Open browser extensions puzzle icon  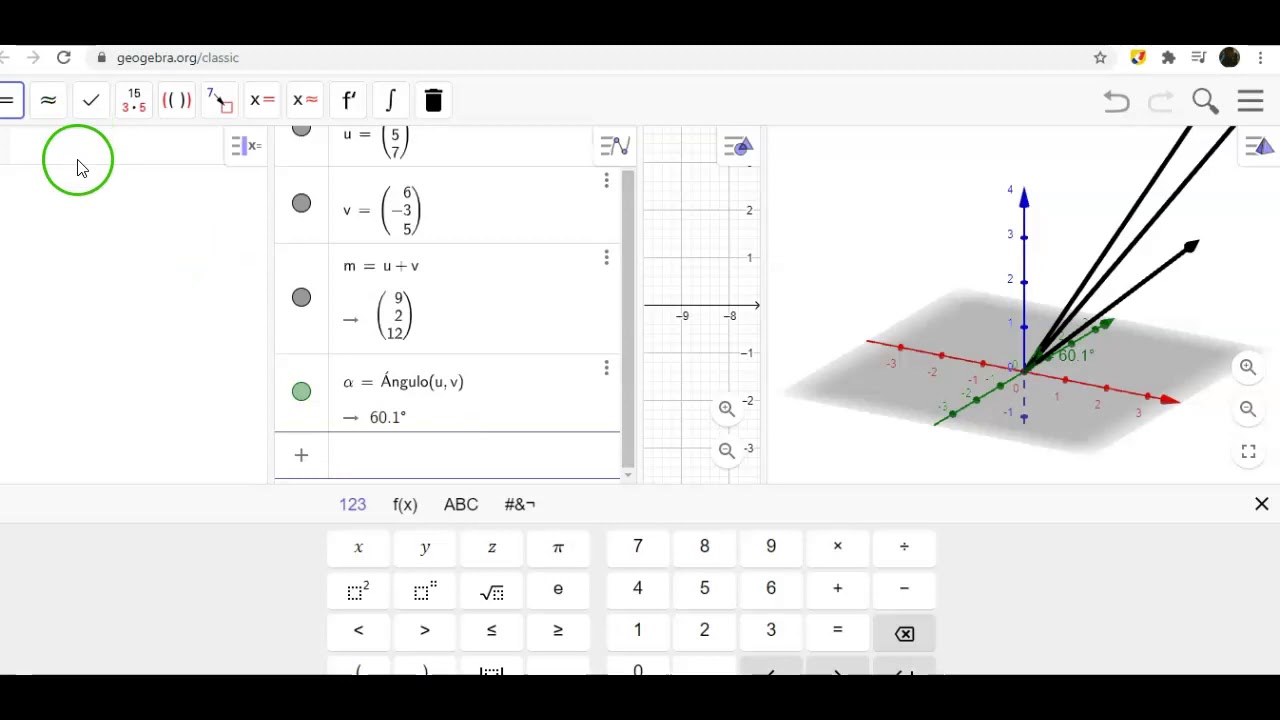(1168, 58)
